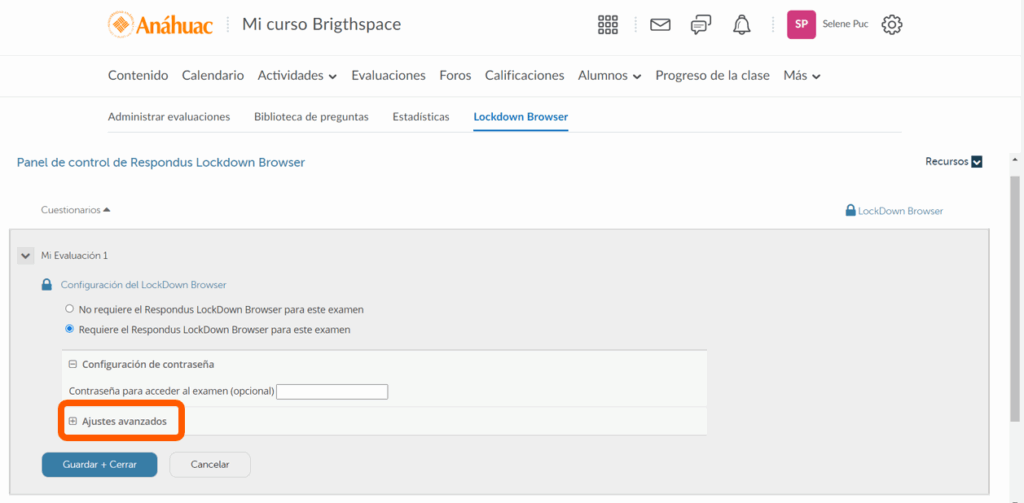Select 'Requiere el Respondus LockDown Browser' option
Screen dimensions: 1024x503
click(x=70, y=329)
